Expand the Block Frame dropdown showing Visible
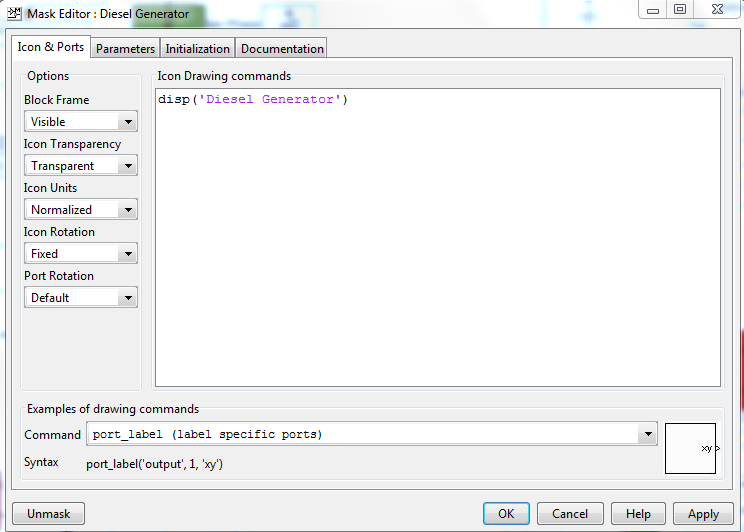The image size is (744, 532). point(81,121)
